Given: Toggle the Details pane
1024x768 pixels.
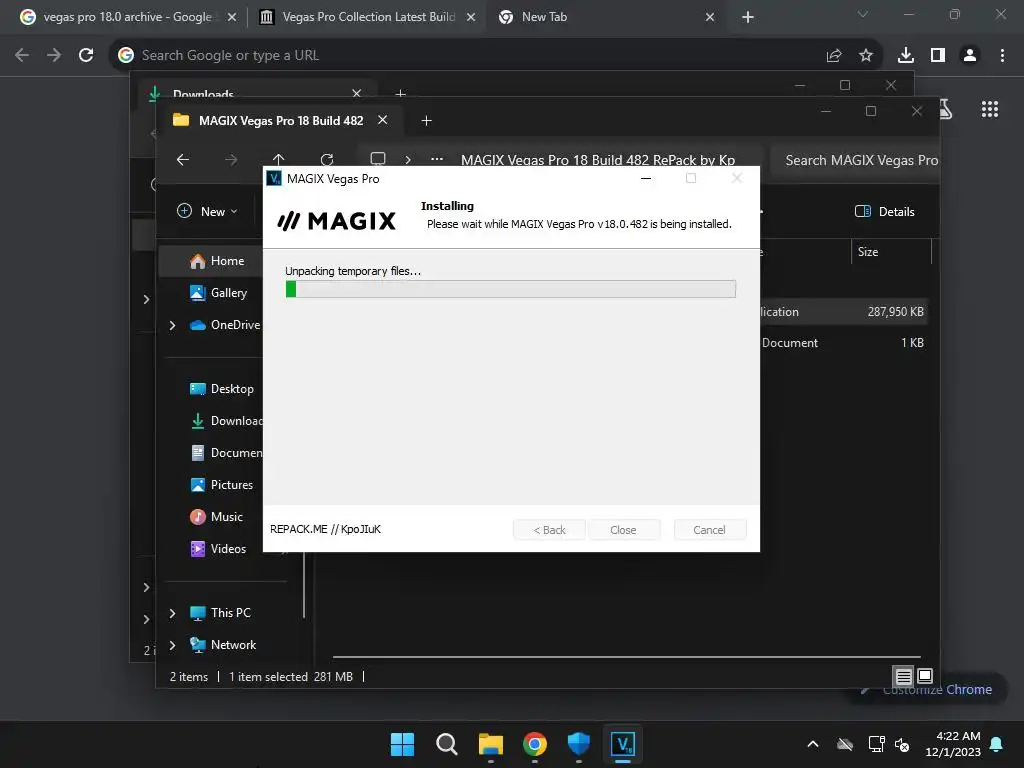Looking at the screenshot, I should pos(885,212).
